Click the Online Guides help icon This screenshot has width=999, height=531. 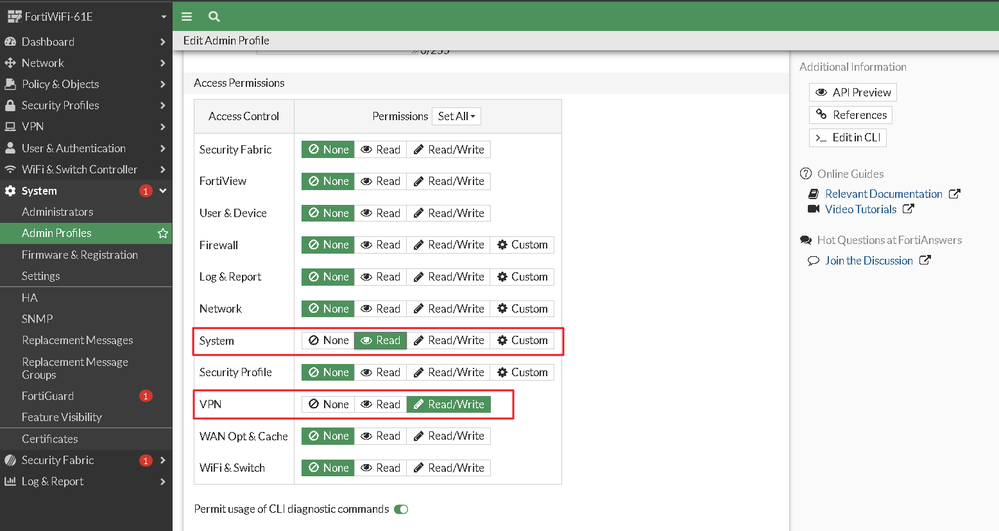pyautogui.click(x=806, y=173)
